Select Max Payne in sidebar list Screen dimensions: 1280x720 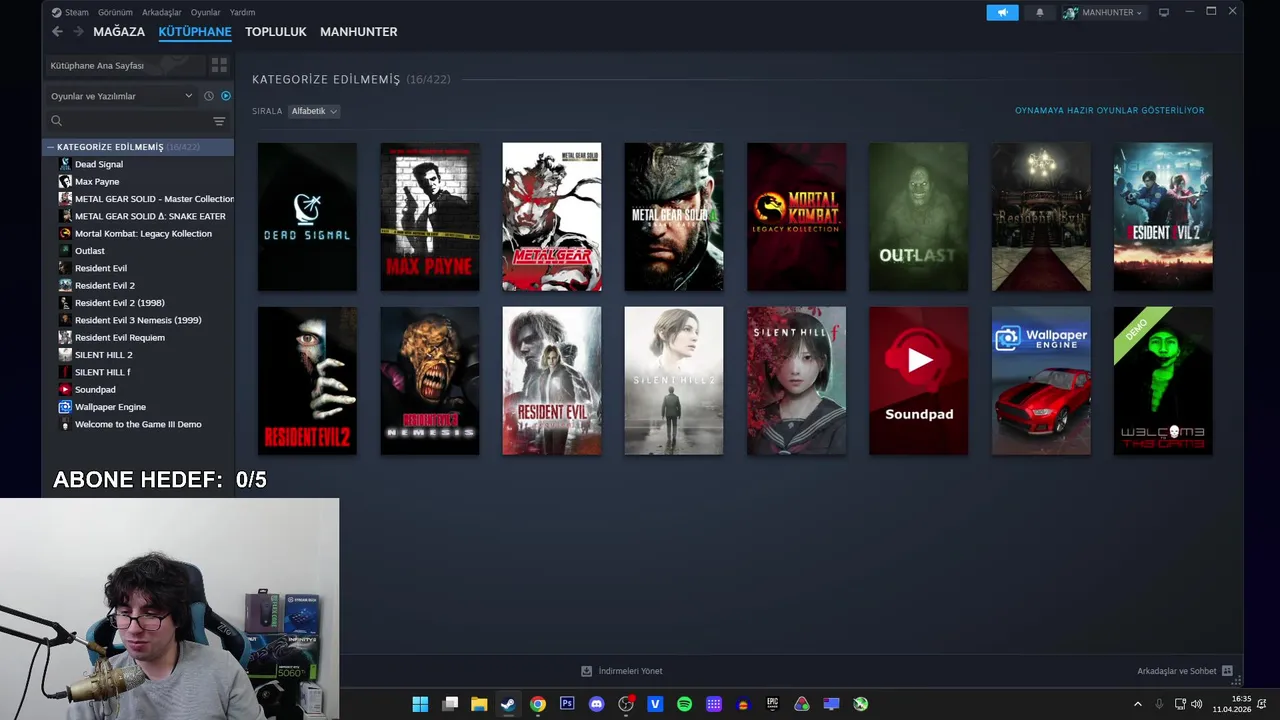[97, 182]
